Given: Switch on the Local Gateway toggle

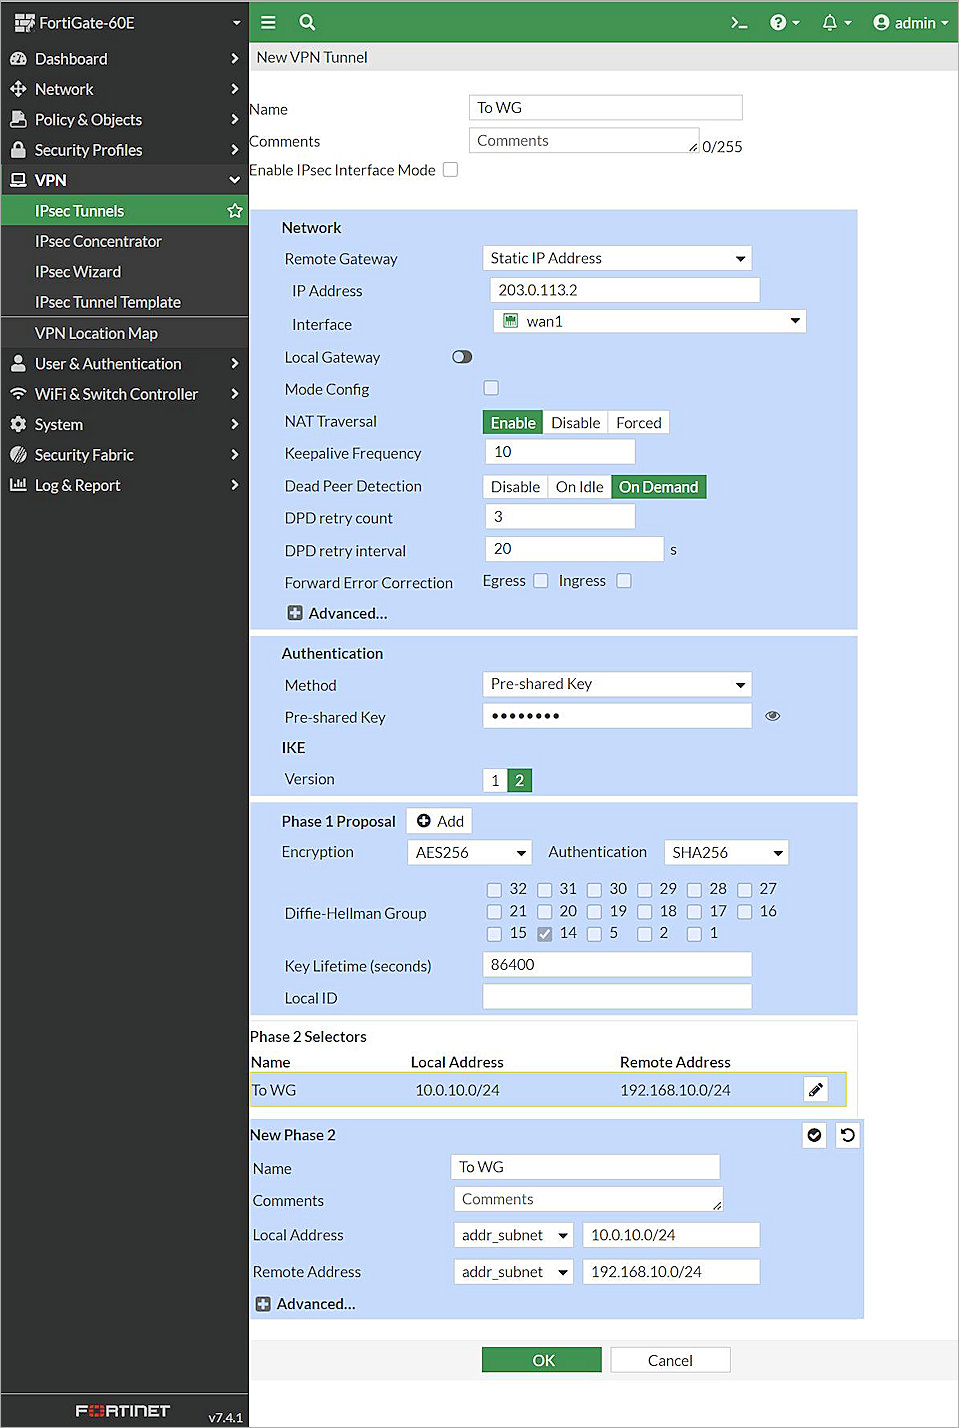Looking at the screenshot, I should 461,356.
